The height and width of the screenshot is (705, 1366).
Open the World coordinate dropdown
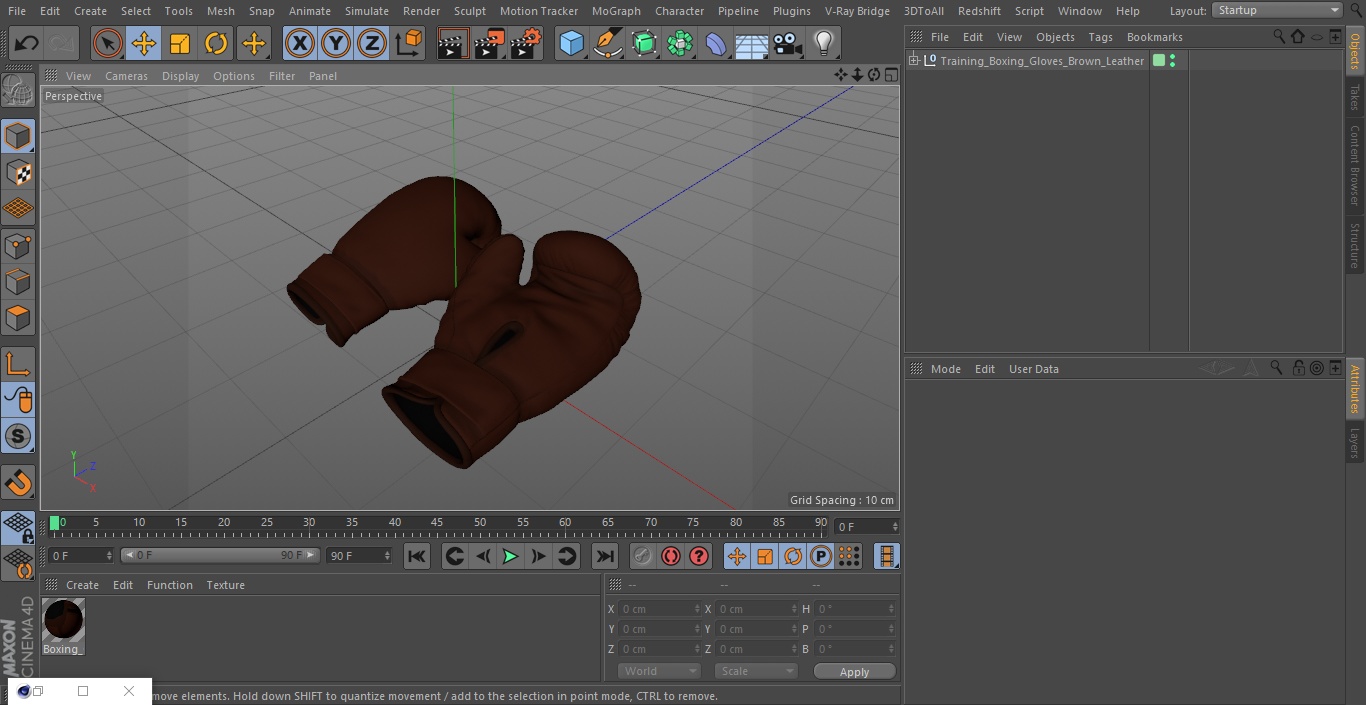pyautogui.click(x=659, y=671)
